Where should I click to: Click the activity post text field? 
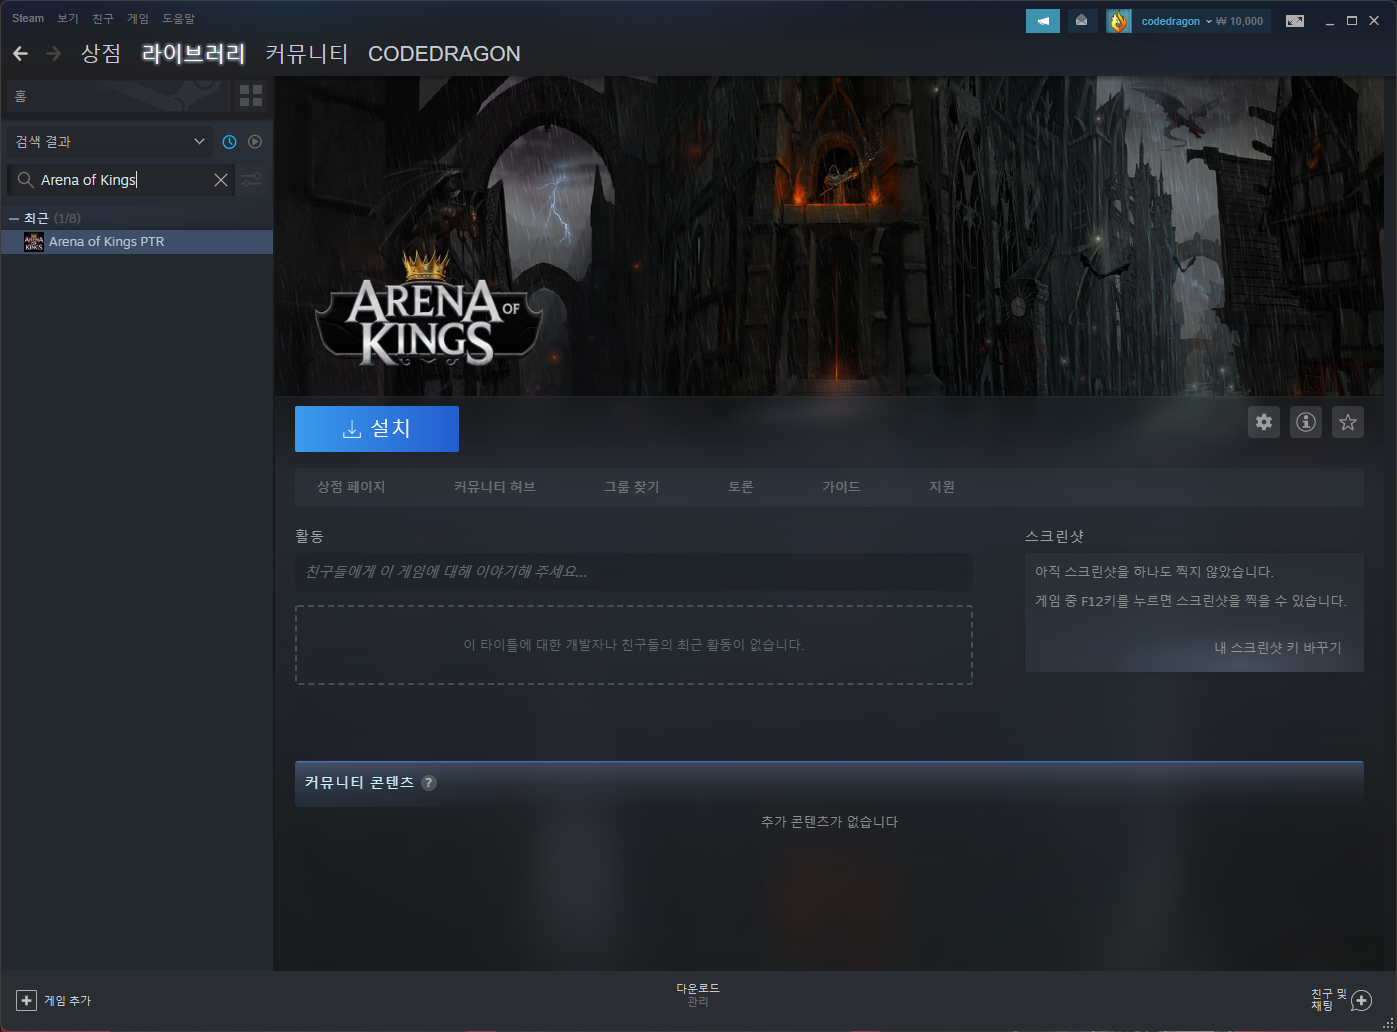click(634, 572)
